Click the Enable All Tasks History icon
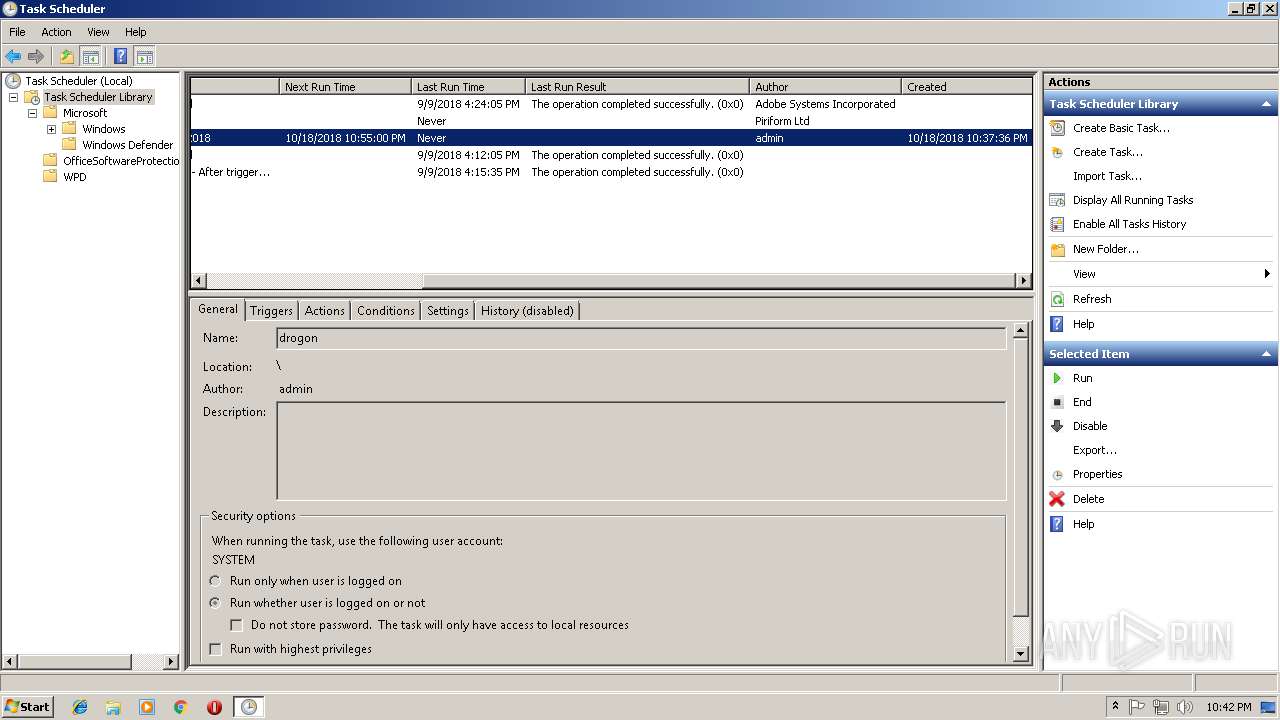This screenshot has width=1280, height=720. 1057,224
